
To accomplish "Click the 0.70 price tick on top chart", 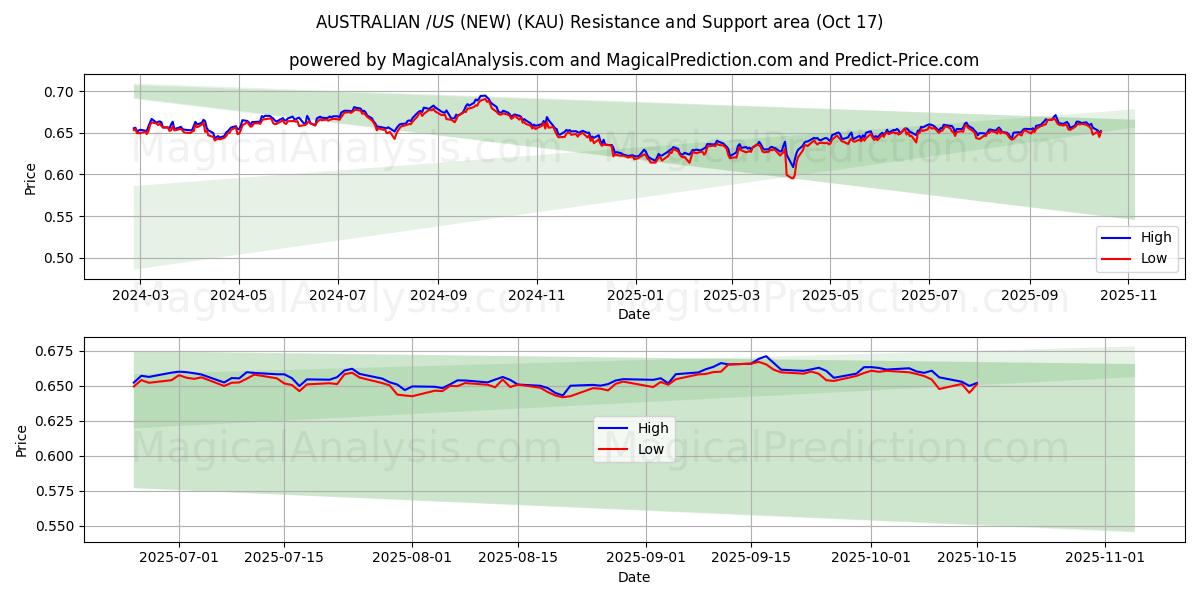I will click(59, 92).
